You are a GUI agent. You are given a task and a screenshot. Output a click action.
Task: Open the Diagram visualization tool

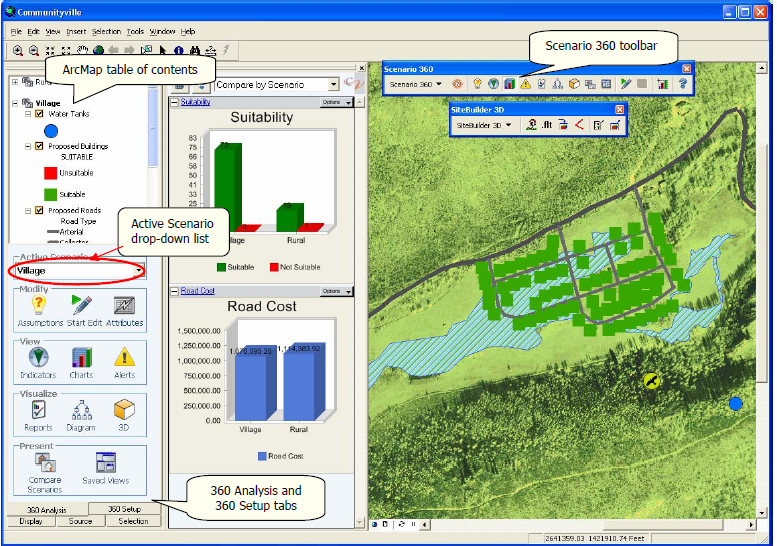[x=81, y=410]
